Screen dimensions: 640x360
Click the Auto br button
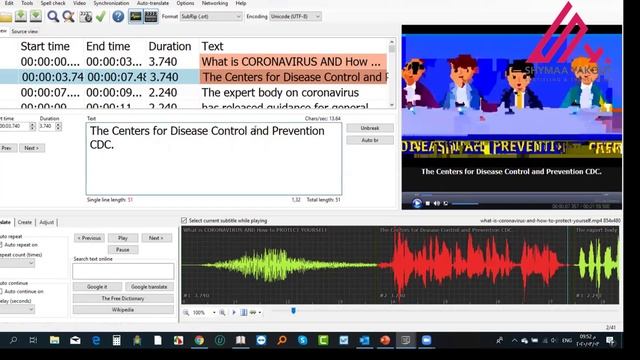click(x=370, y=140)
